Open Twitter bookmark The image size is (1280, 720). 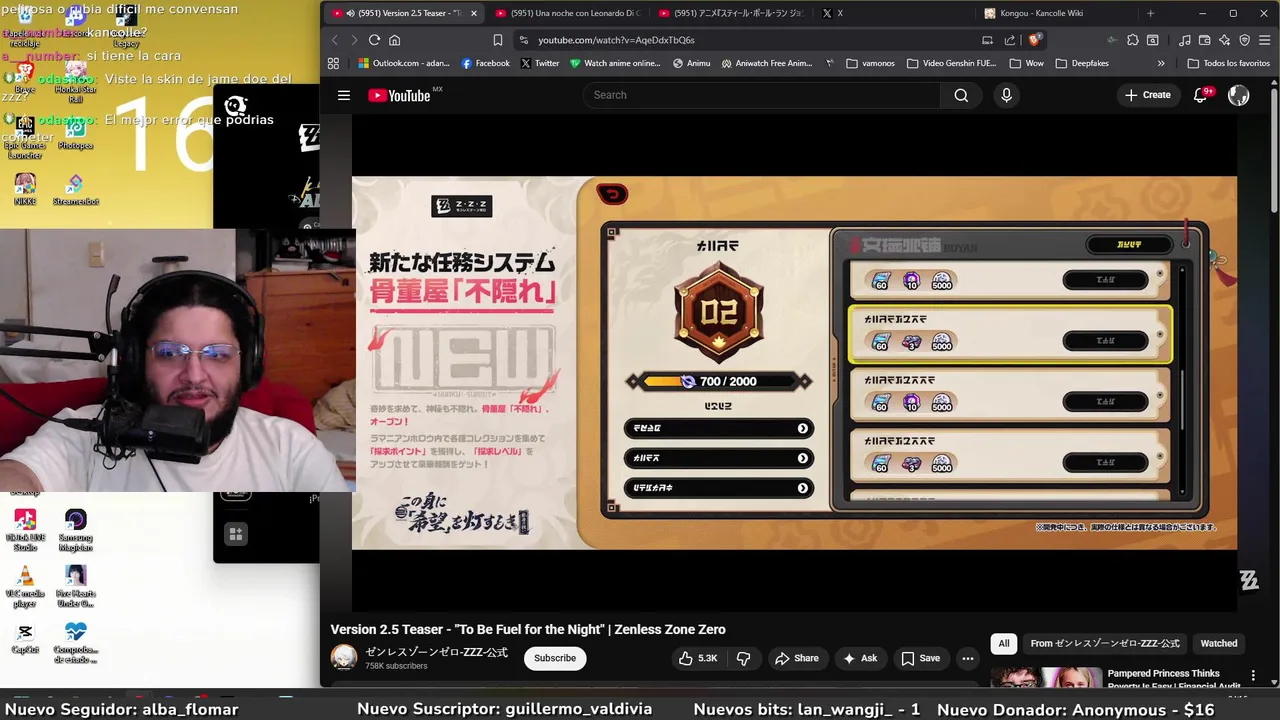point(540,63)
